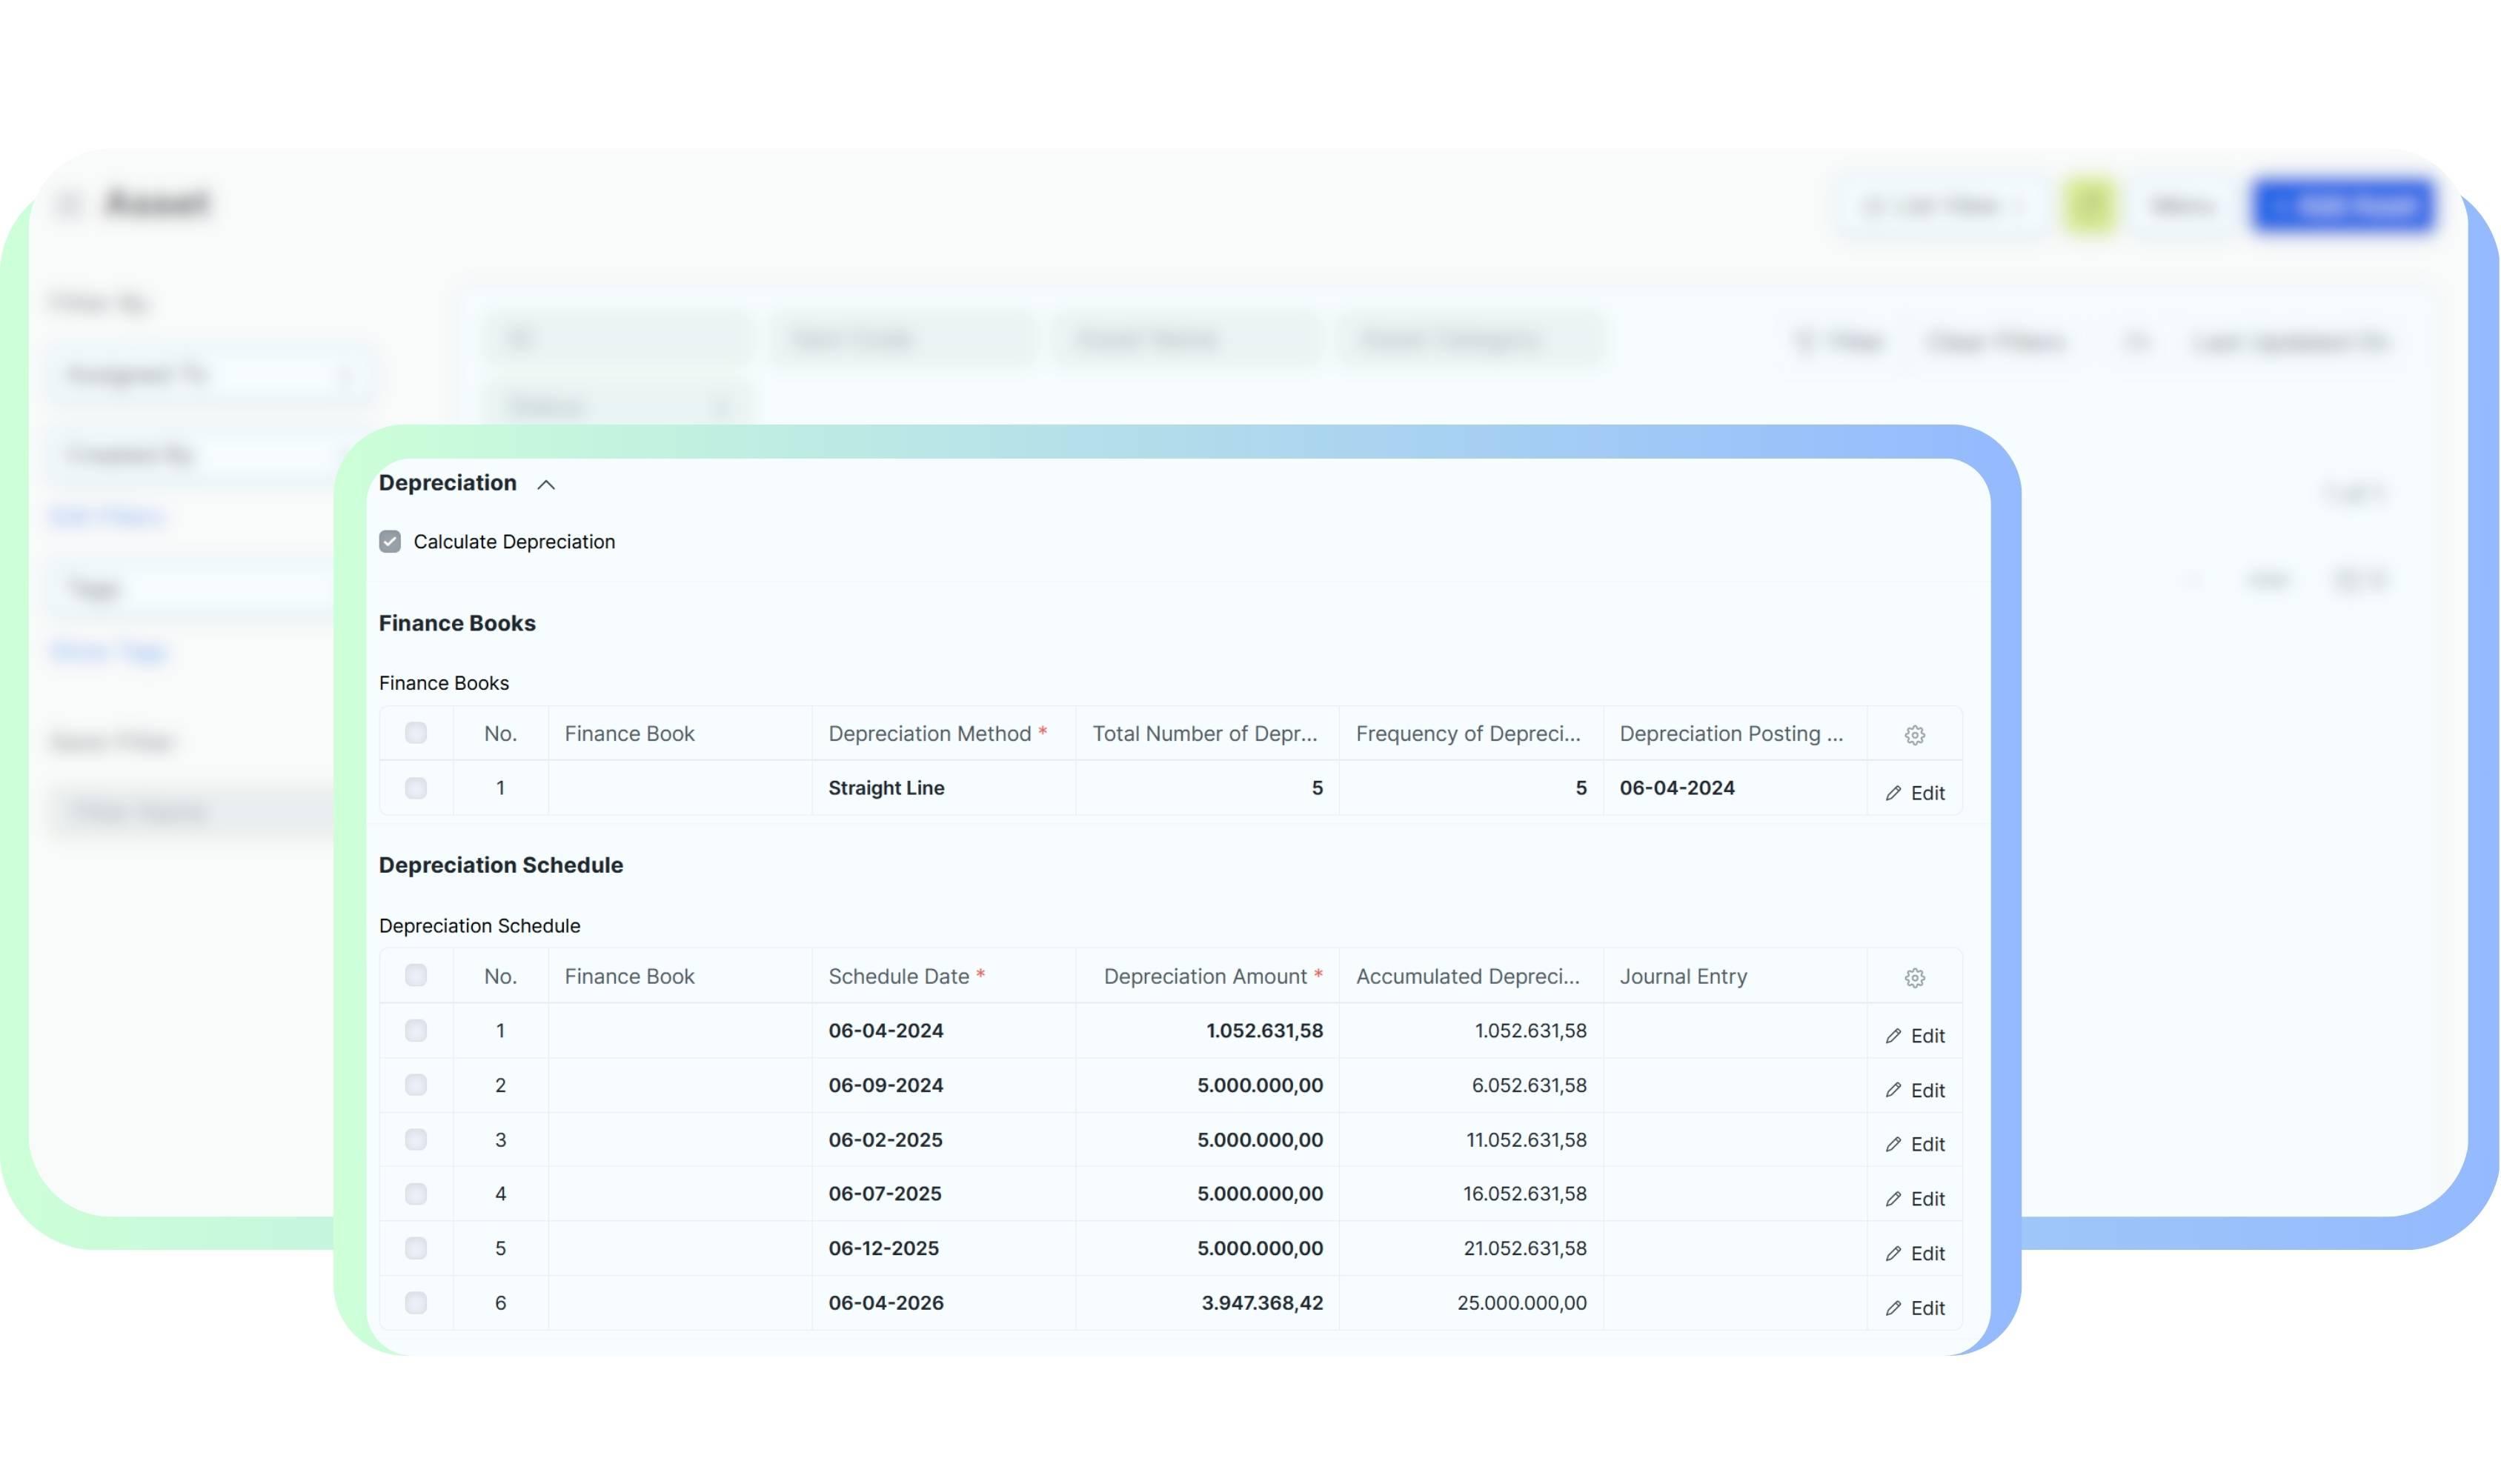Select all rows in Depreciation Schedule table
The width and height of the screenshot is (2501, 1484).
click(416, 975)
